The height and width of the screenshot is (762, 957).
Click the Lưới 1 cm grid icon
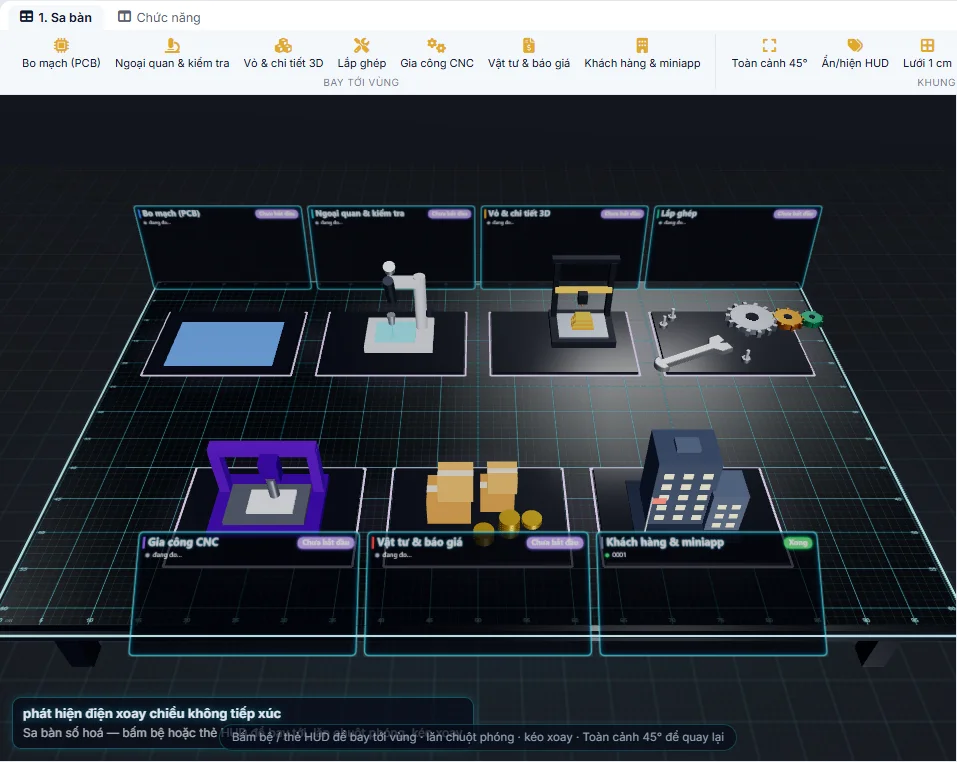[x=927, y=45]
